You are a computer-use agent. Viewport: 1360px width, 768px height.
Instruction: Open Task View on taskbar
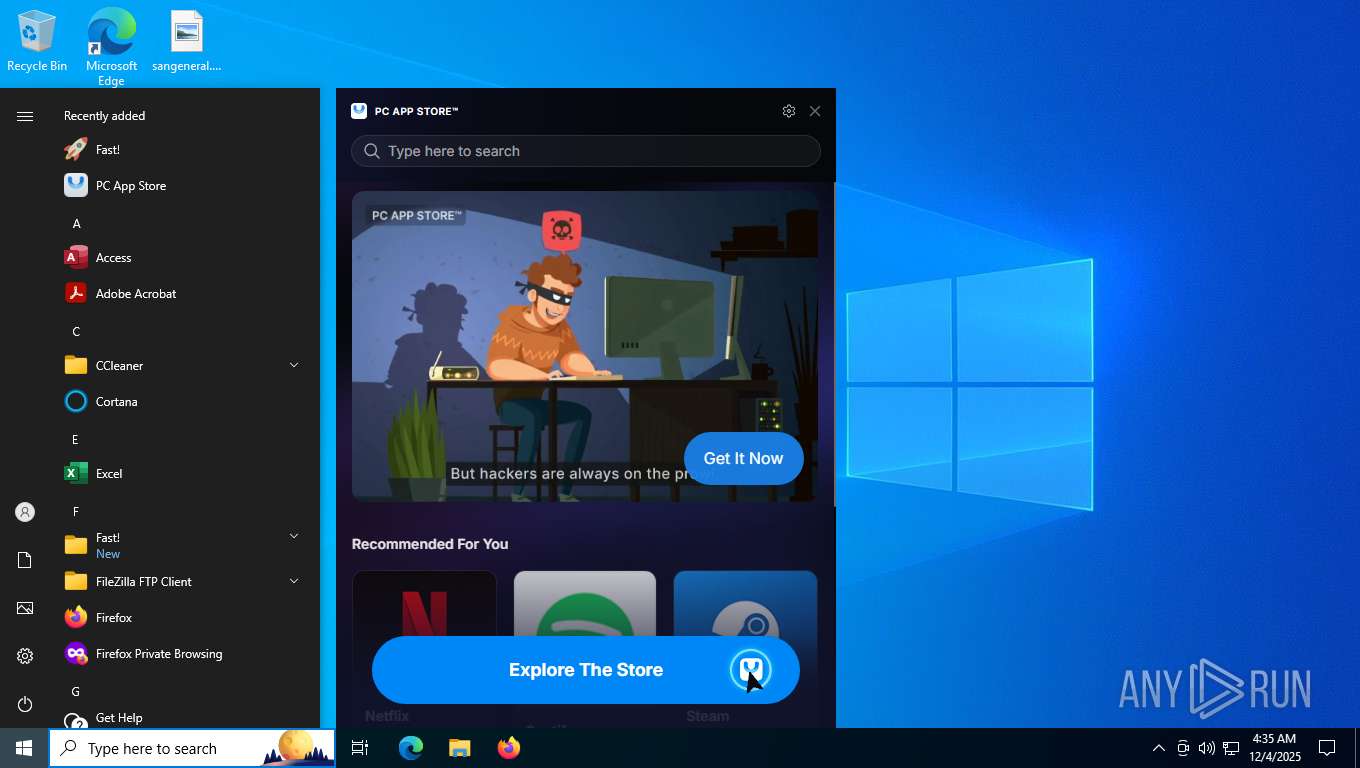coord(360,748)
